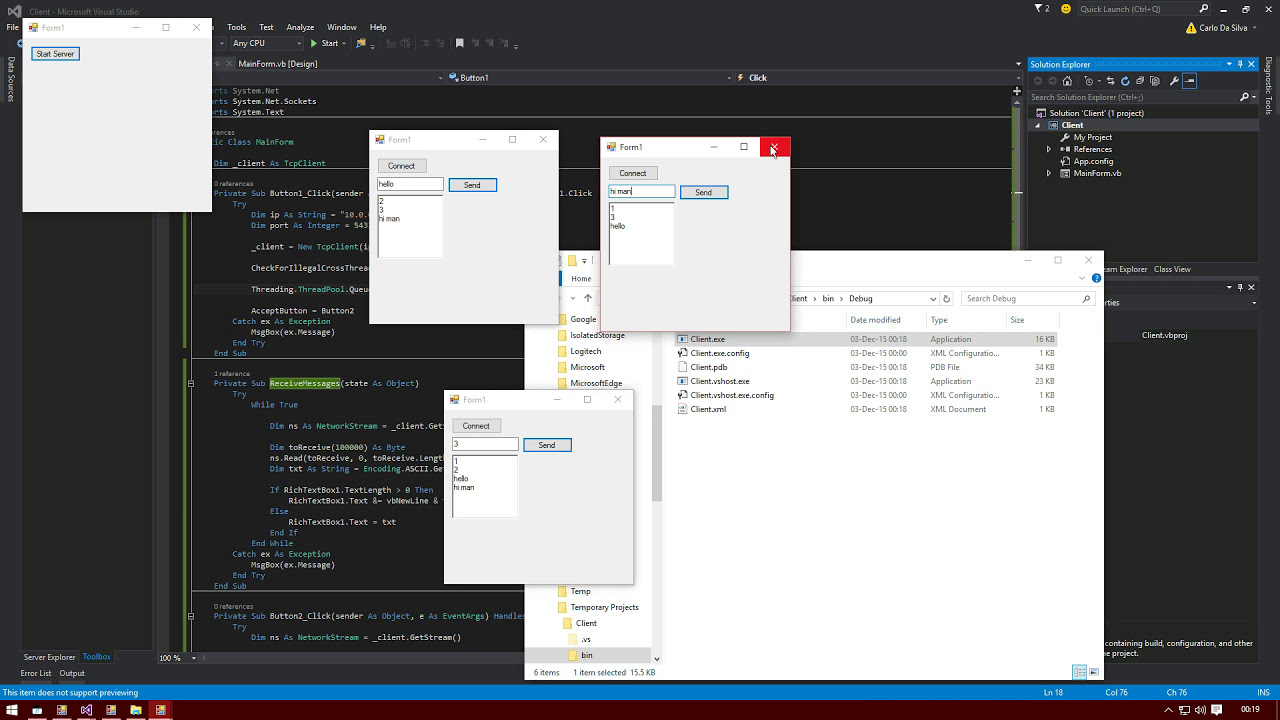This screenshot has width=1280, height=720.
Task: Select Client.vshost.exe in File Explorer
Action: (720, 381)
